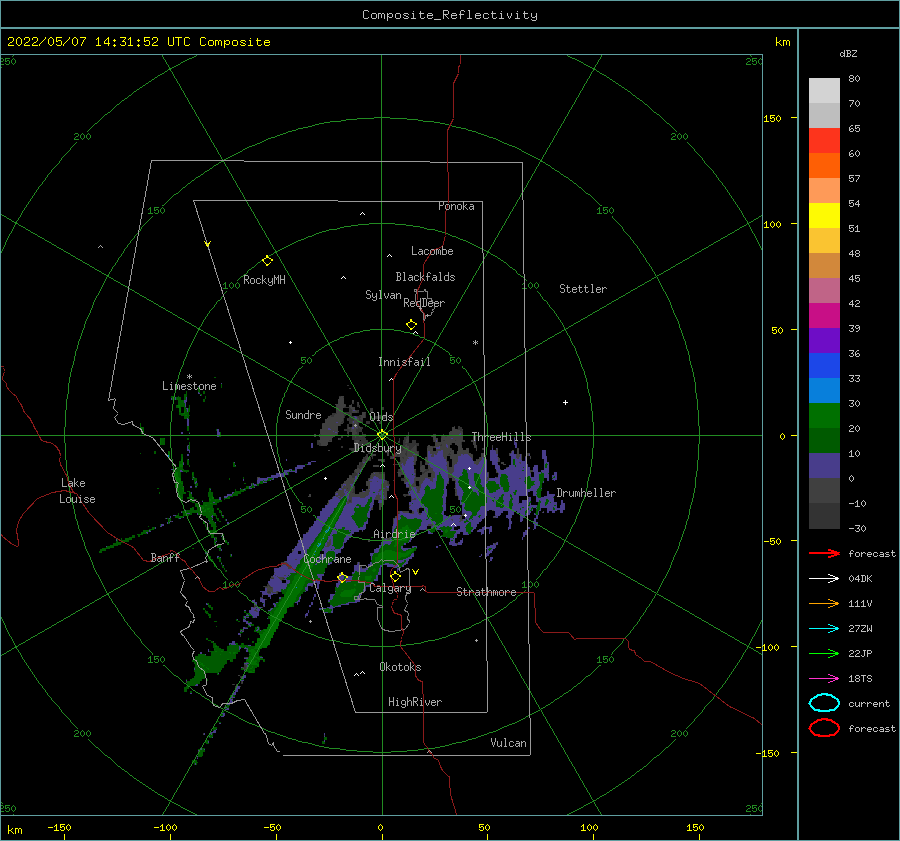Select the orange 111V arrow icon
900x841 pixels.
[x=824, y=603]
